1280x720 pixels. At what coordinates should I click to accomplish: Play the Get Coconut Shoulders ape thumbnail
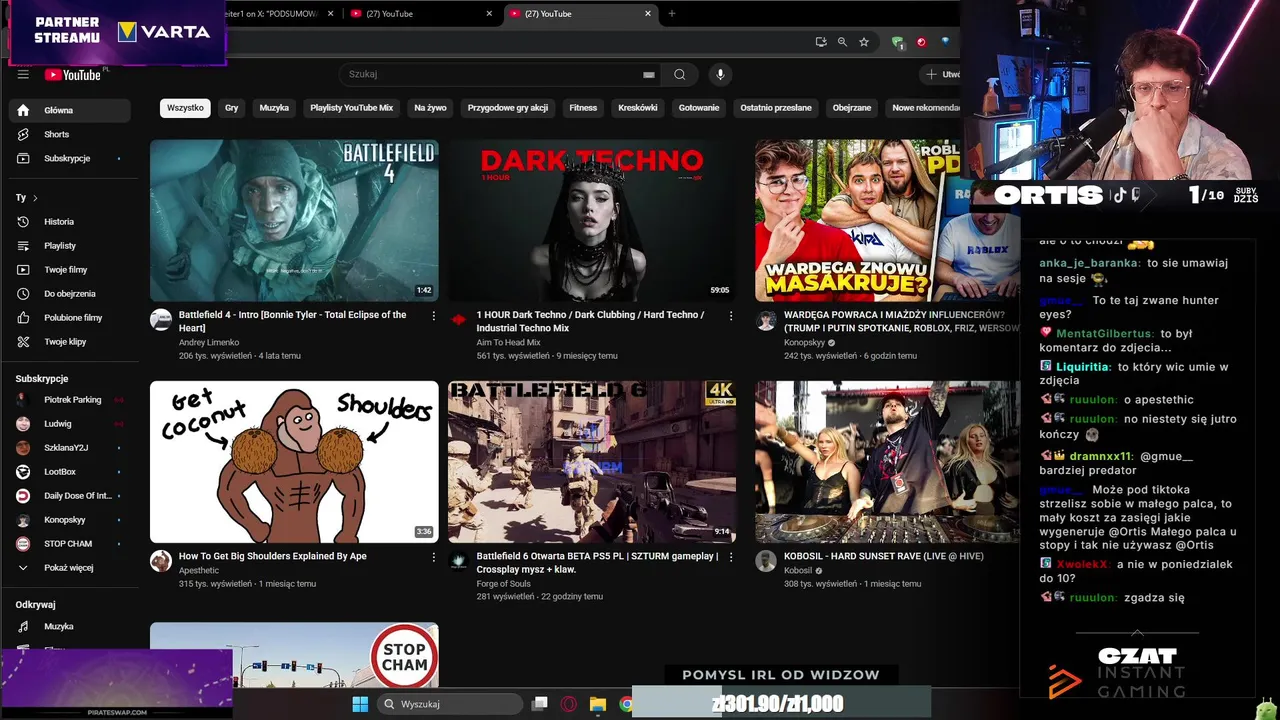point(294,461)
